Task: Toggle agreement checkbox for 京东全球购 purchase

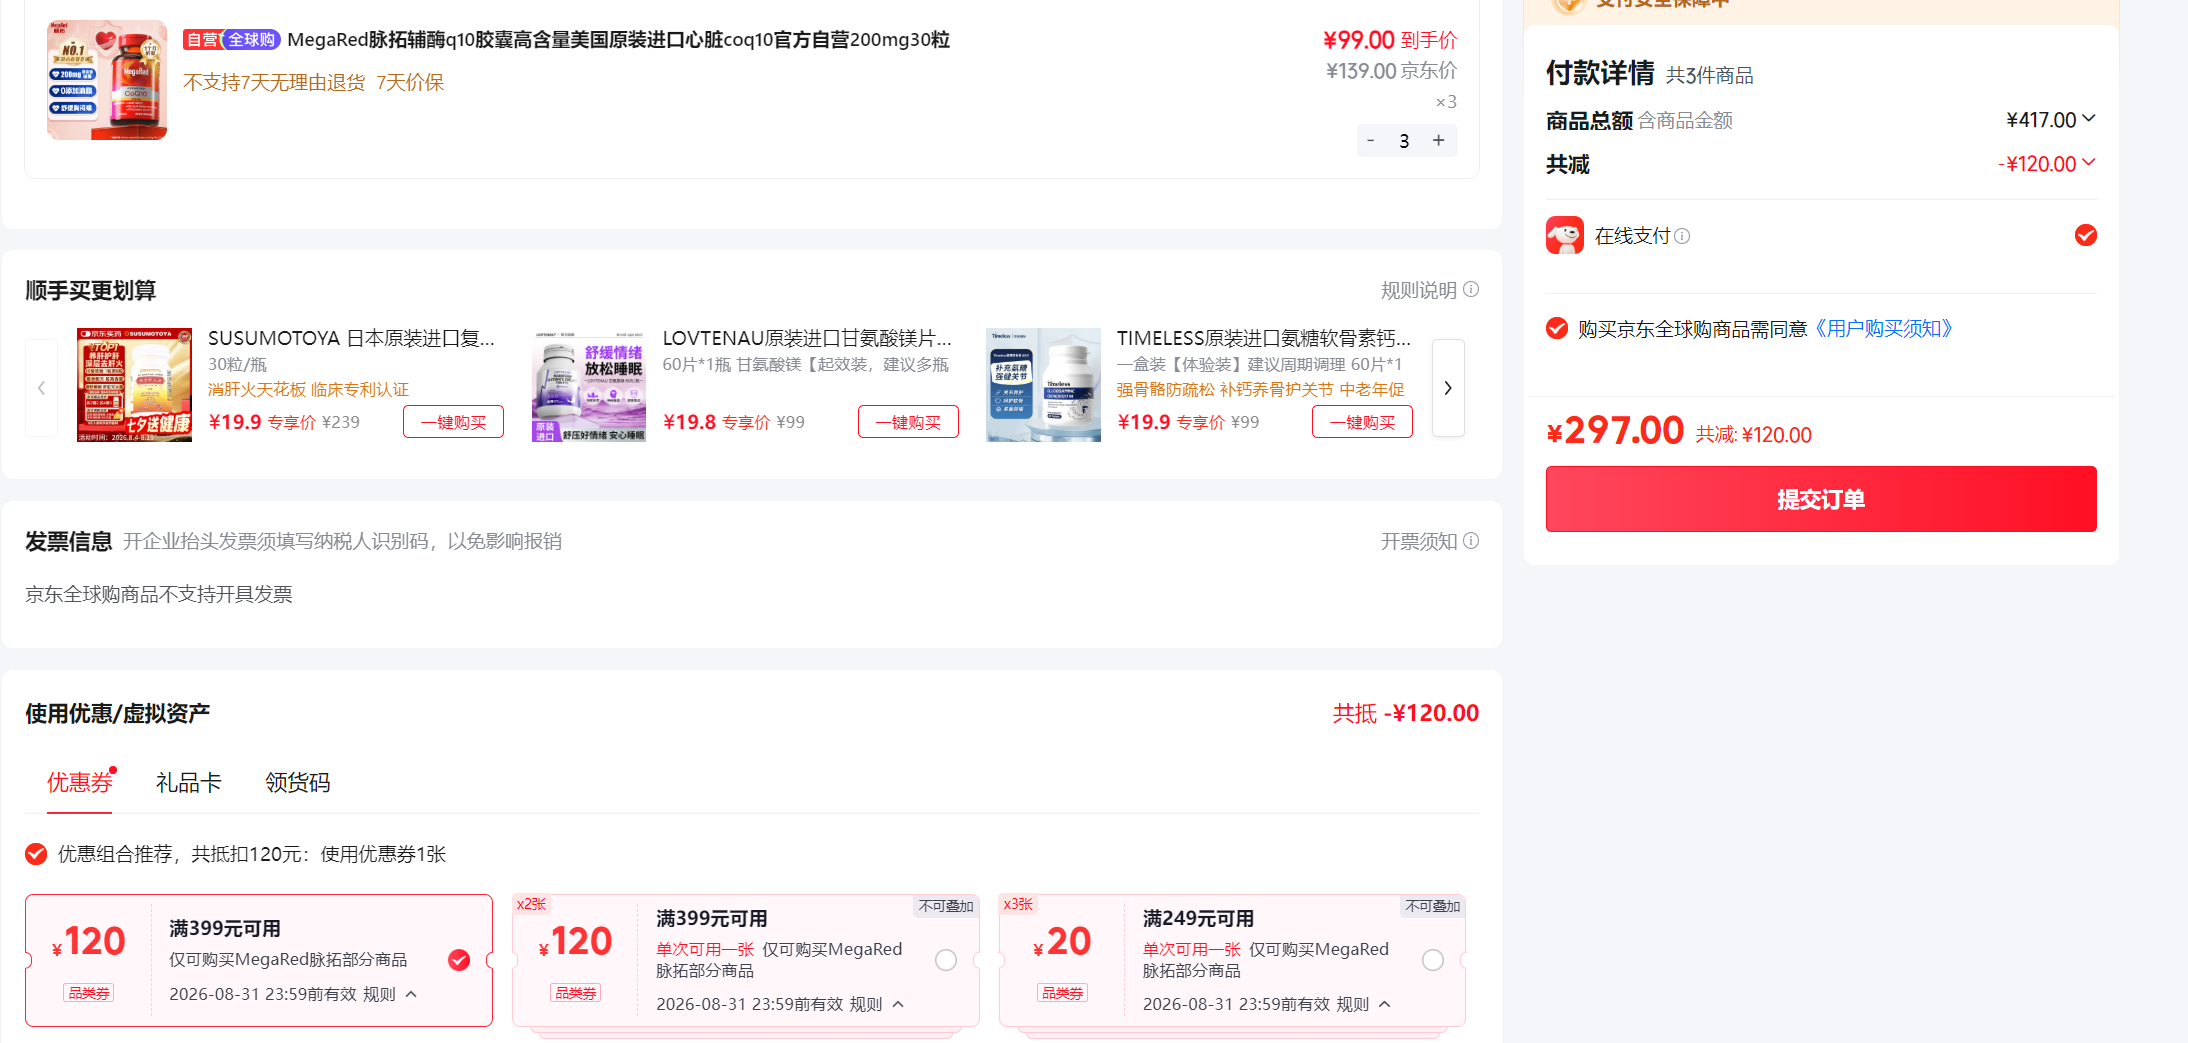Action: pos(1557,328)
